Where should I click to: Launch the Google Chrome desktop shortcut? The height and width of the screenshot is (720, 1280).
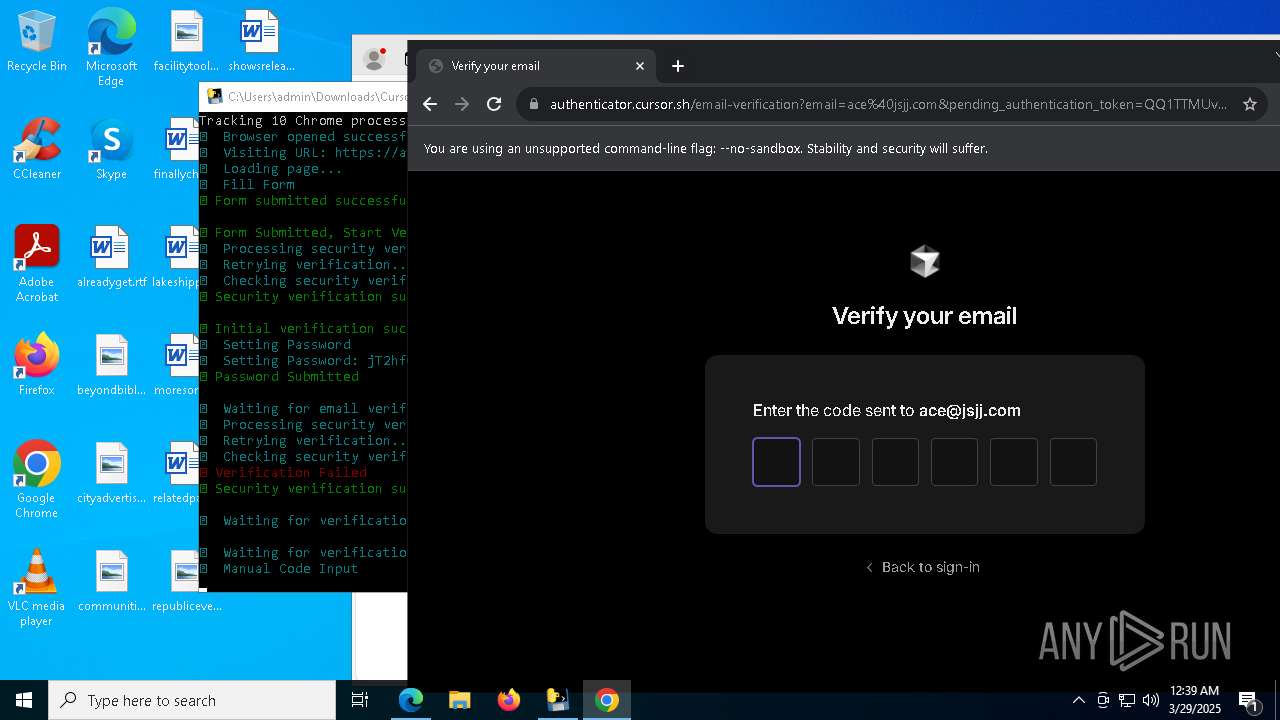tap(37, 480)
